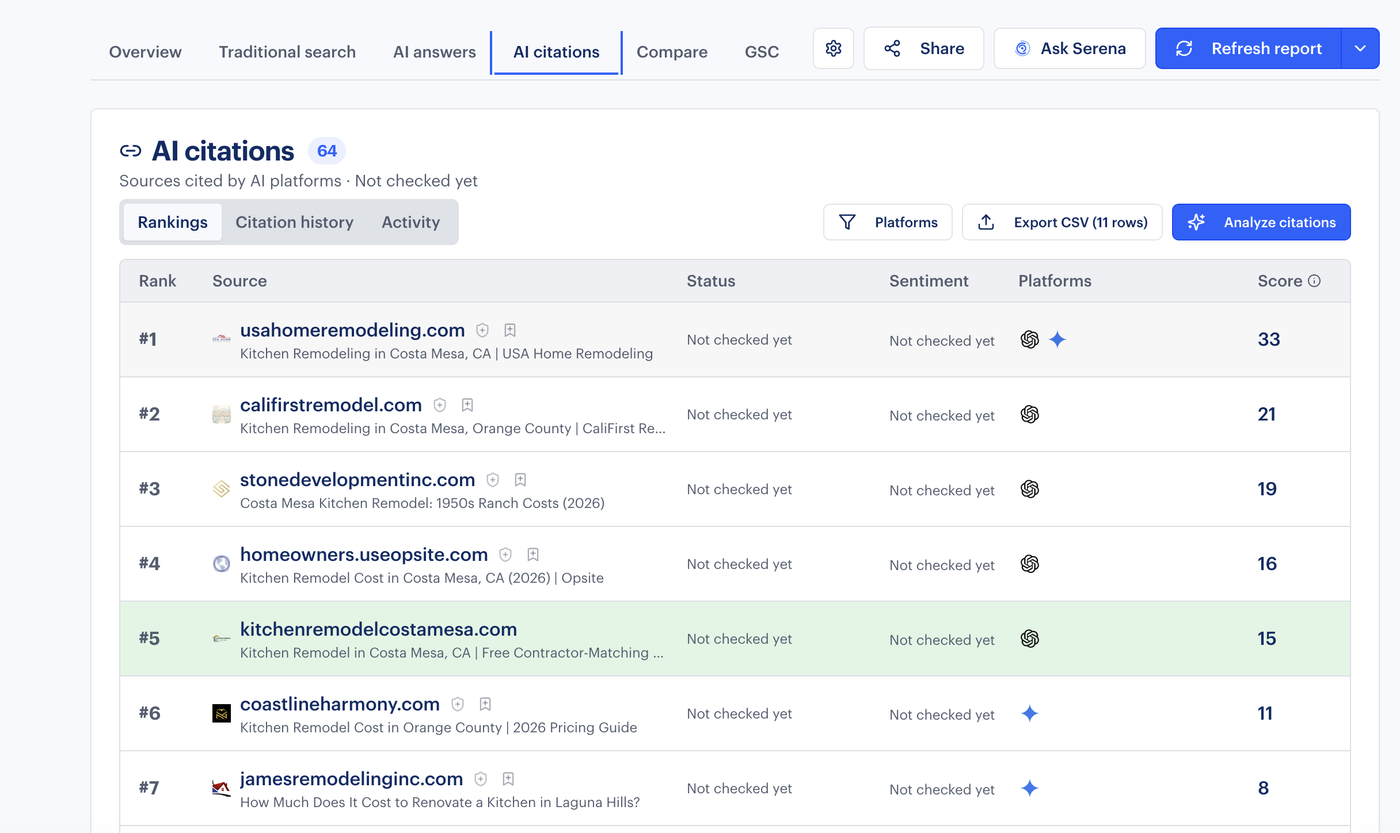Click the shield icon beside califirstremodel.com
Viewport: 1400px width, 833px height.
[439, 405]
